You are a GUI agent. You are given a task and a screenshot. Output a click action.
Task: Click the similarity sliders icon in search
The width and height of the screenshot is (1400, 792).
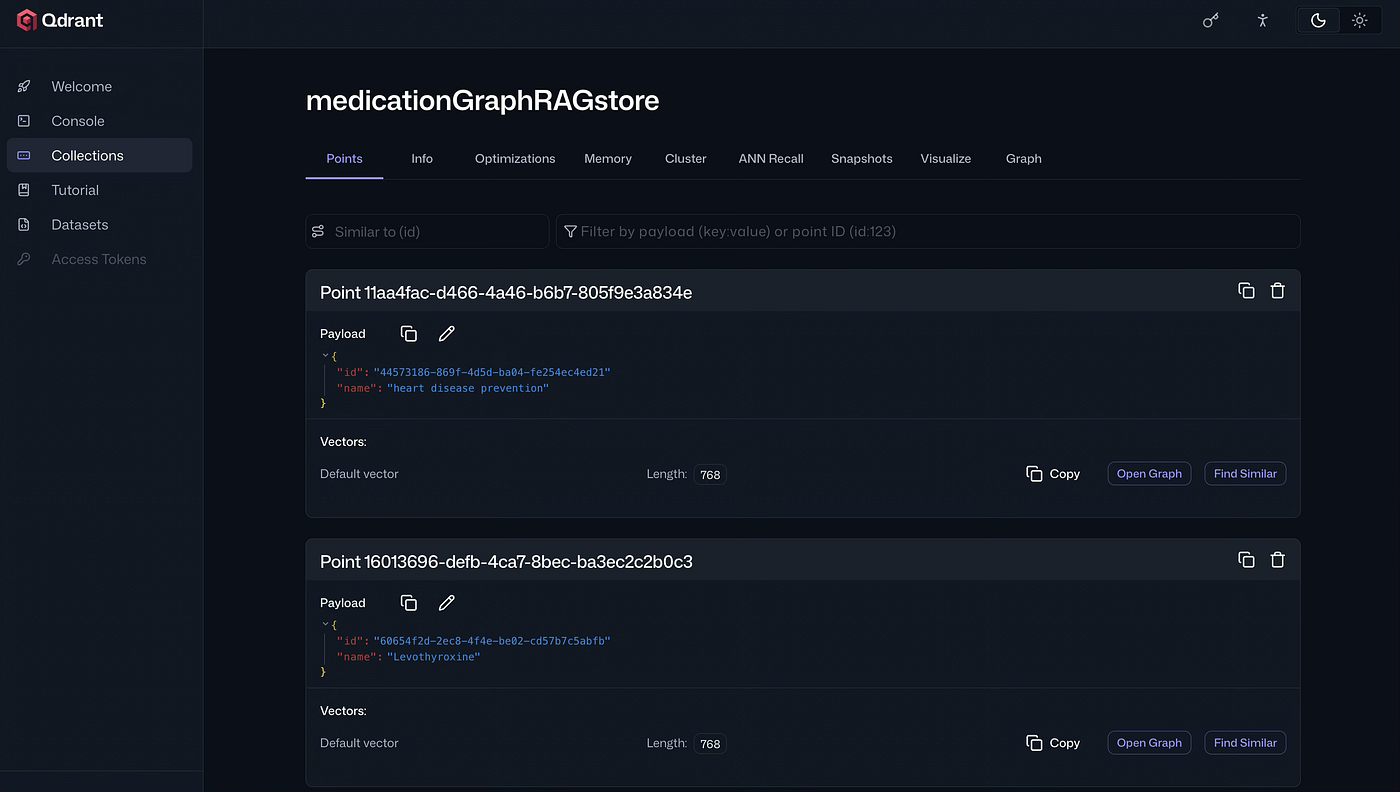click(x=318, y=231)
